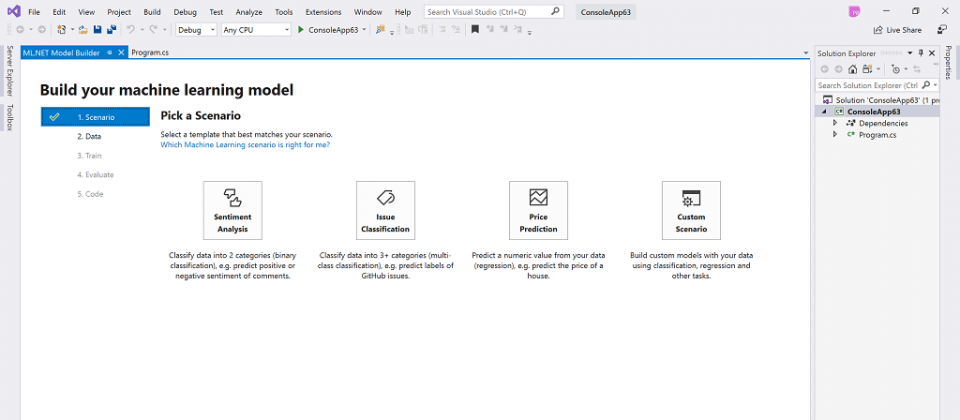Select the Dependencies tree item
This screenshot has width=960, height=420.
point(883,123)
